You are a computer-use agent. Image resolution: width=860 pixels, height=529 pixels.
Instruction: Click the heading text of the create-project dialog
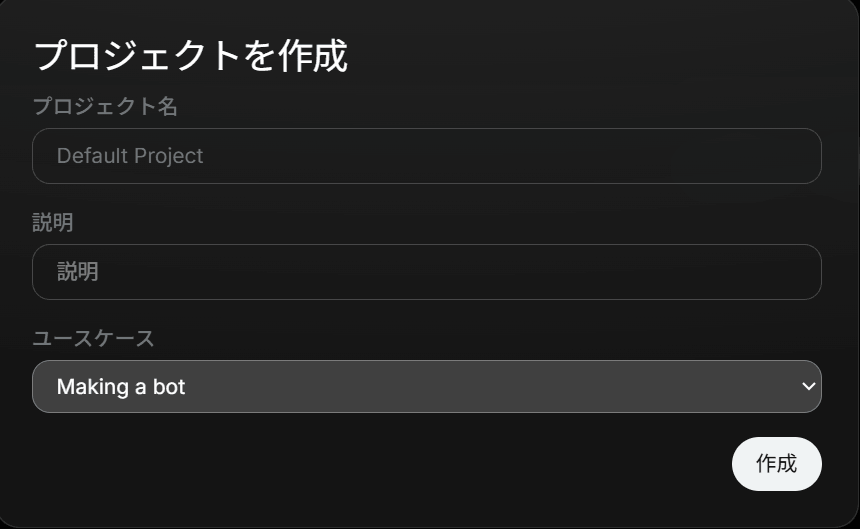[x=190, y=56]
